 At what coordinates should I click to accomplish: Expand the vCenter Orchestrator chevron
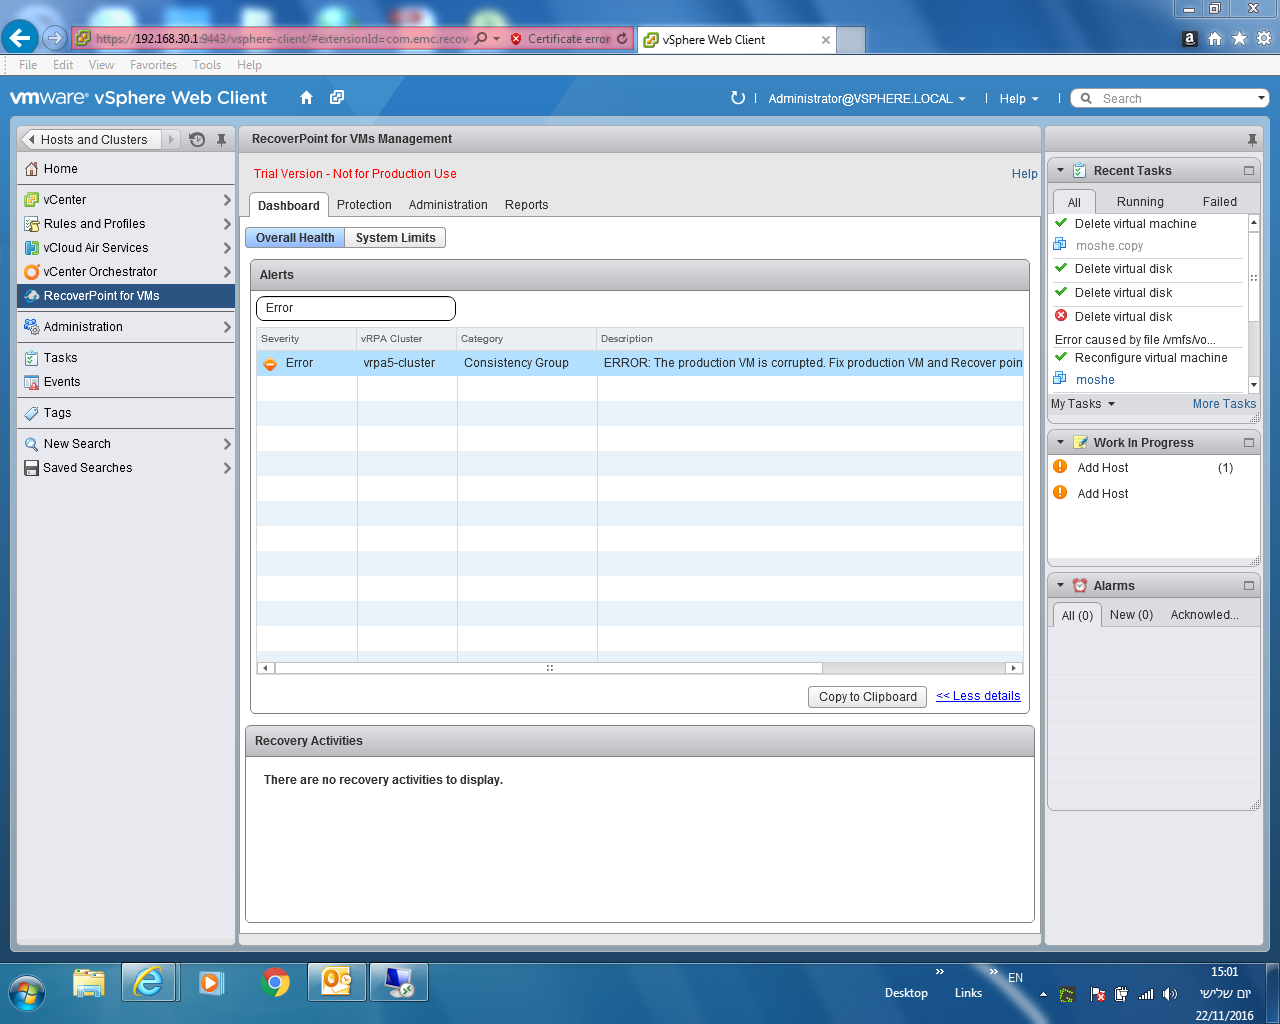pyautogui.click(x=227, y=272)
